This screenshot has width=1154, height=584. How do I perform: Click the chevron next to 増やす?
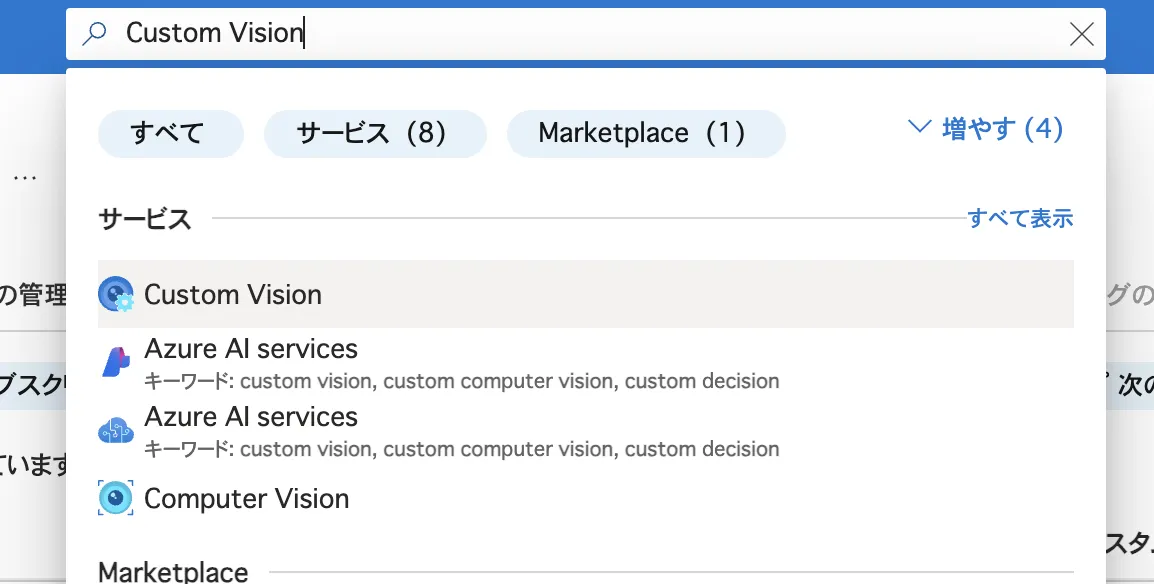919,128
